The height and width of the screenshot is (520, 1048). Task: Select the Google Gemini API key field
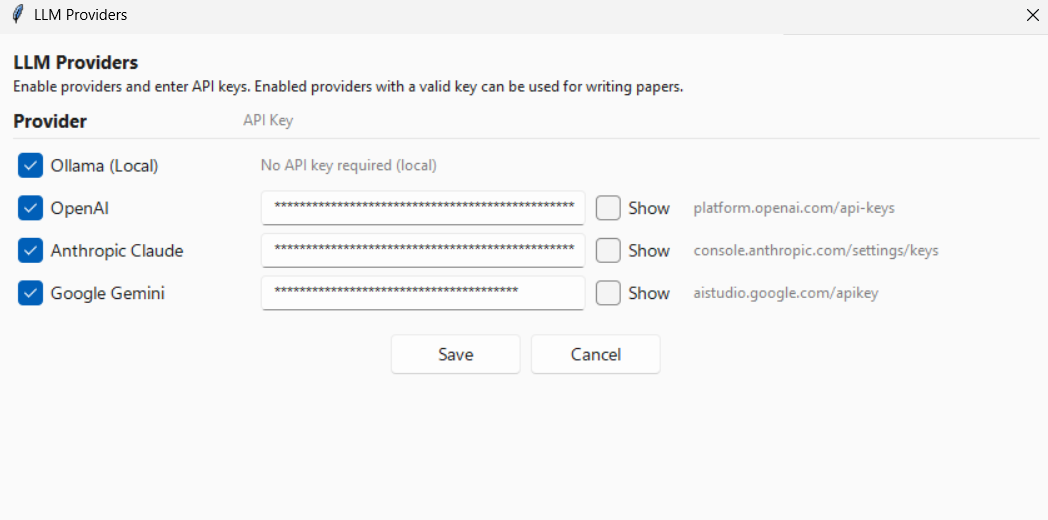tap(423, 293)
